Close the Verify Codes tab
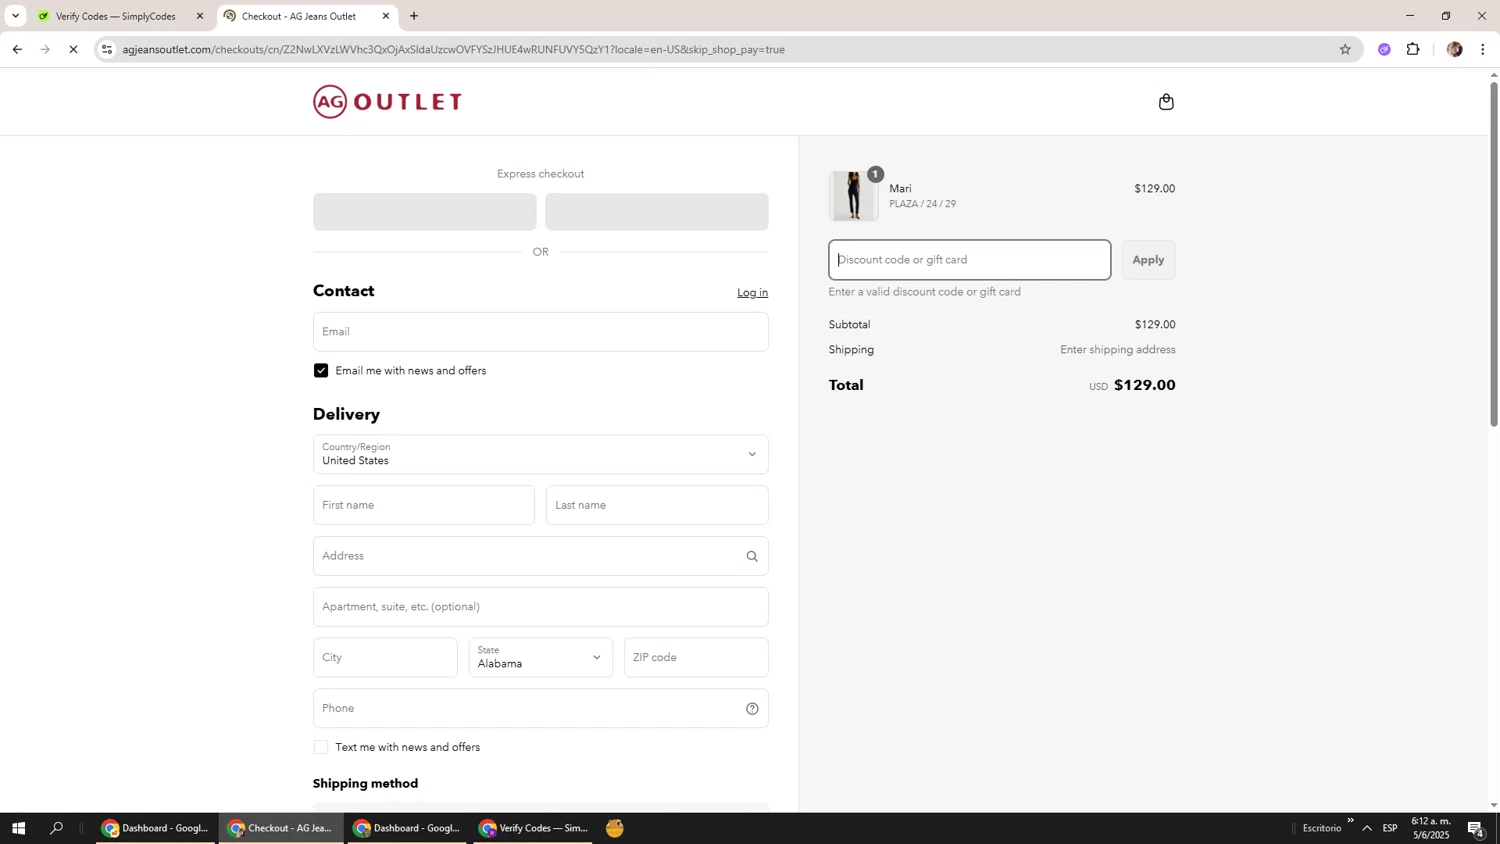 (200, 16)
